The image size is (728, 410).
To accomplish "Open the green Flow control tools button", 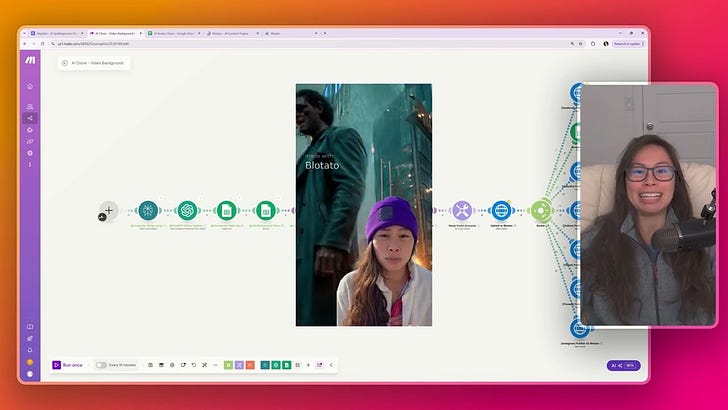I will 228,365.
